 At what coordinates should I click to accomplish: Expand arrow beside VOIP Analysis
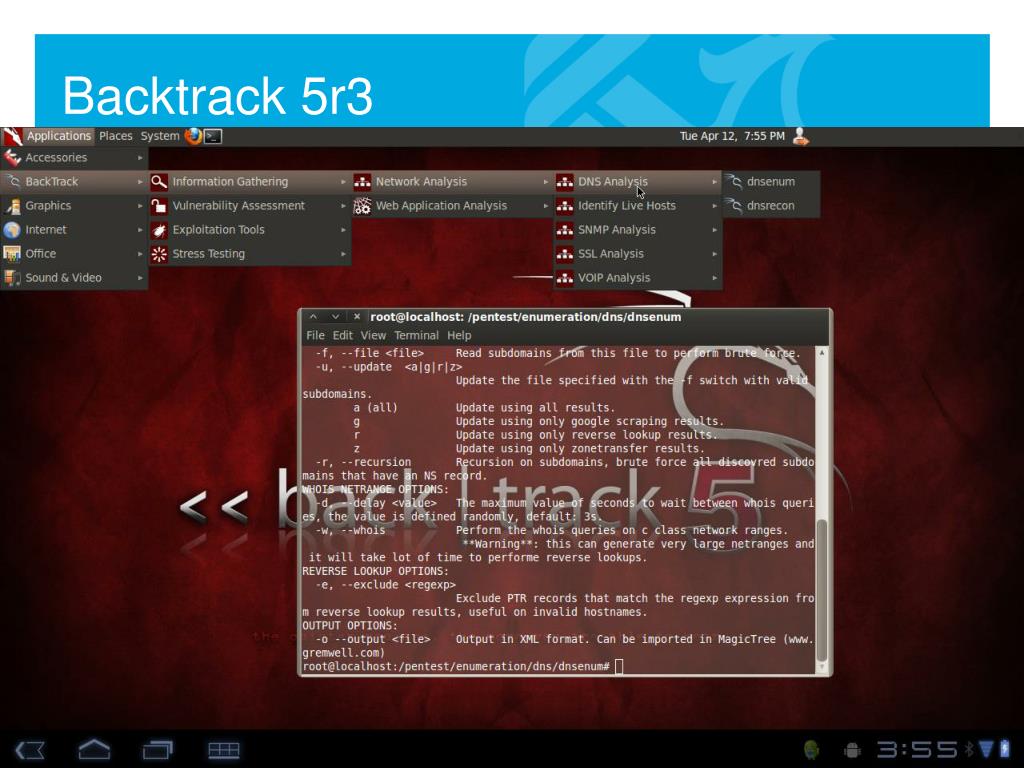pyautogui.click(x=714, y=278)
